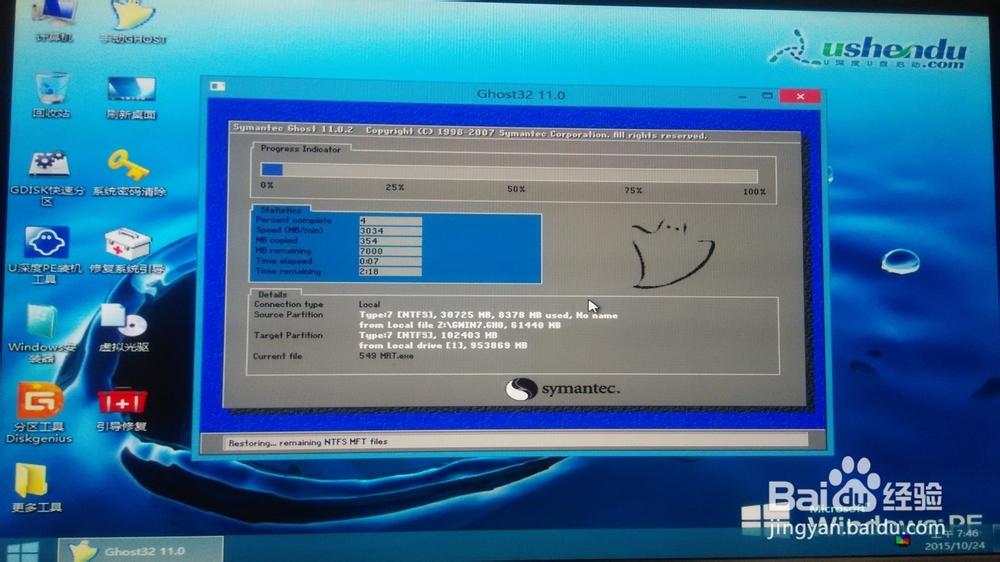Click the MB remaining value 7000

(390, 251)
